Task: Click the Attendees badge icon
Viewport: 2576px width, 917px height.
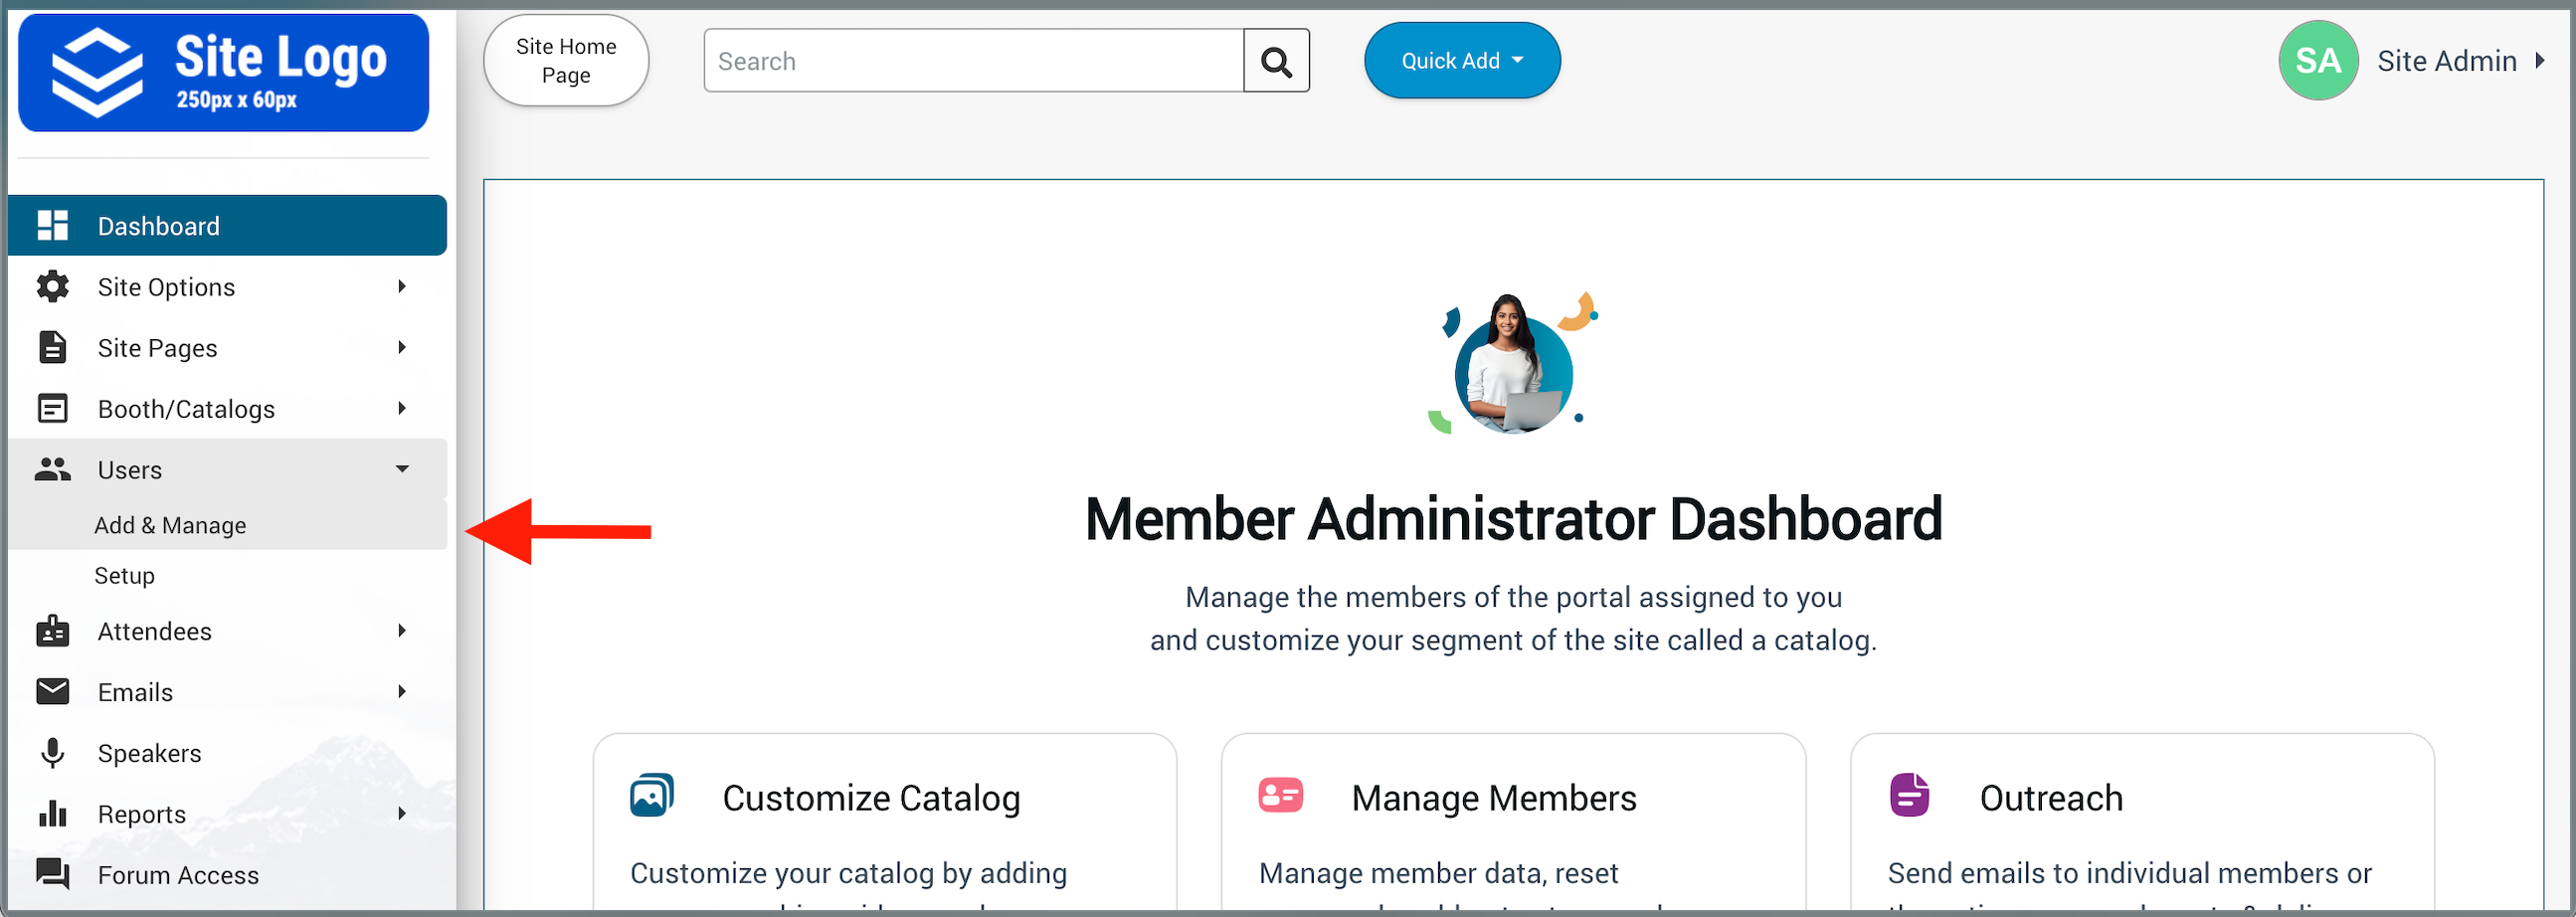Action: (x=52, y=631)
